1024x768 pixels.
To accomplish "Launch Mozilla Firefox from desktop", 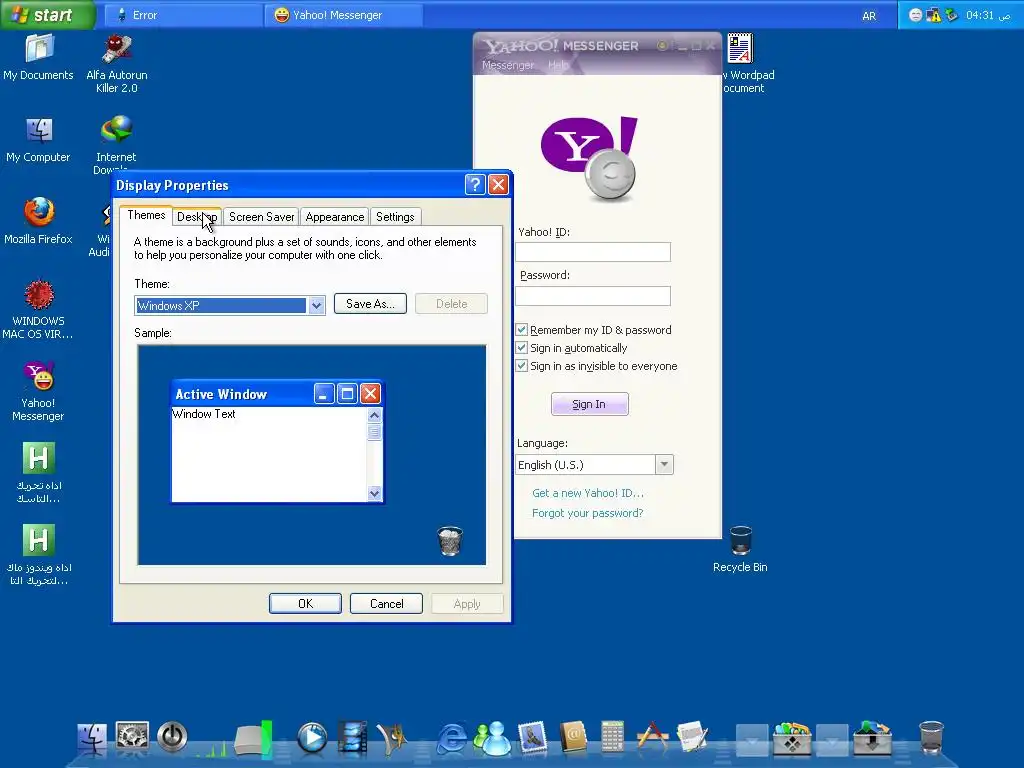I will tap(39, 221).
